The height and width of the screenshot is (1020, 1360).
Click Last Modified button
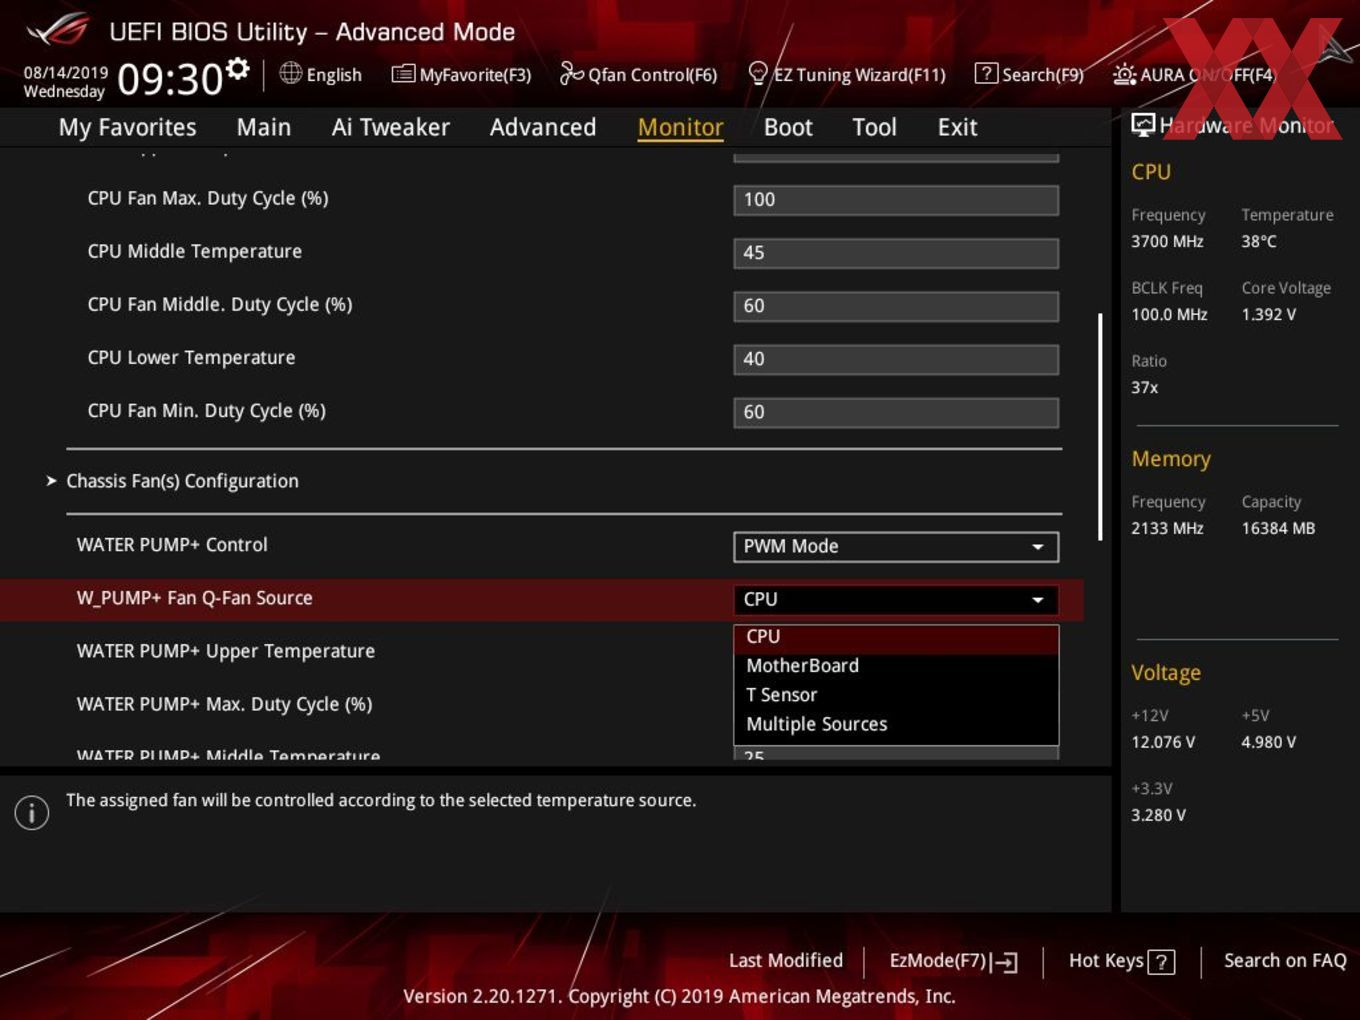786,961
